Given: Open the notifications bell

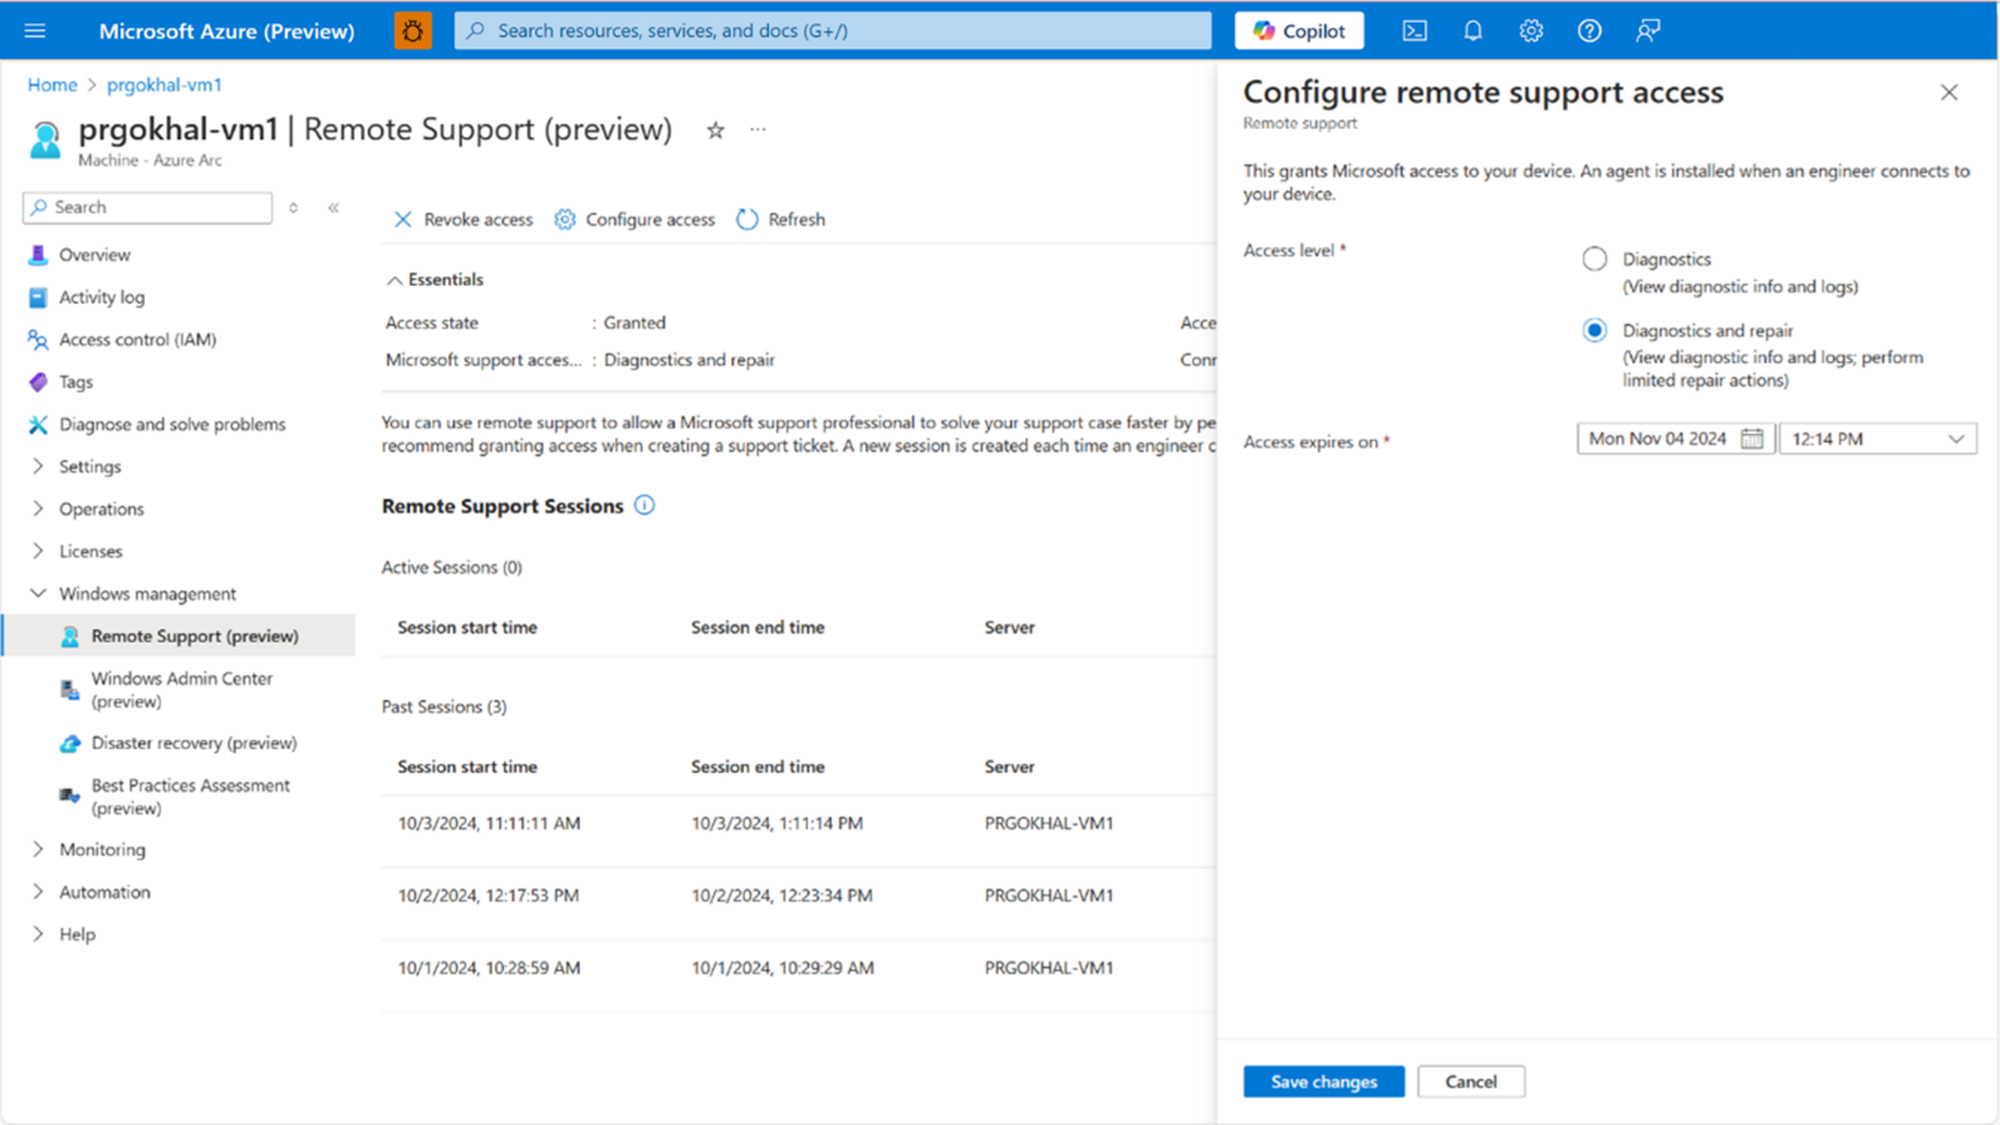Looking at the screenshot, I should coord(1473,31).
